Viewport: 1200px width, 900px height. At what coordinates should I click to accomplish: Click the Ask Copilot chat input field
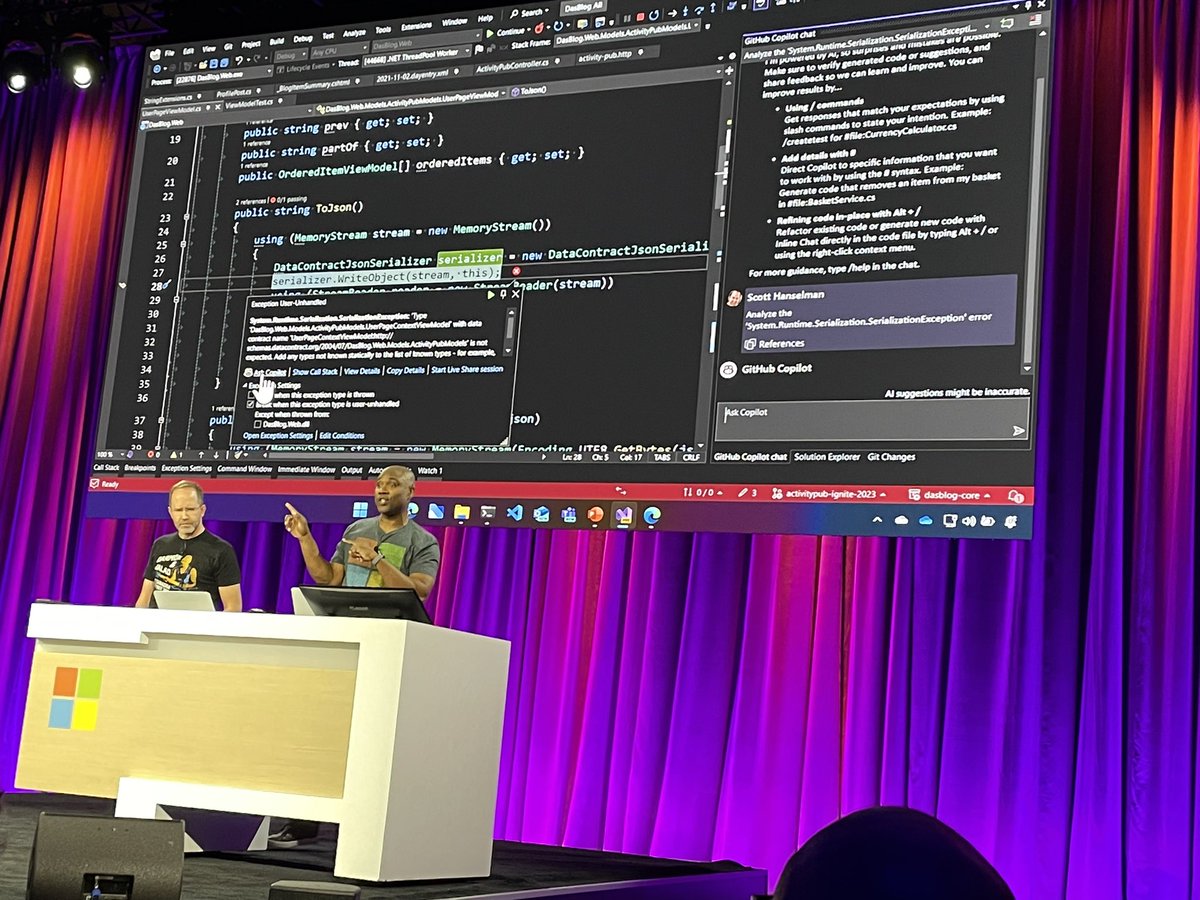(872, 419)
